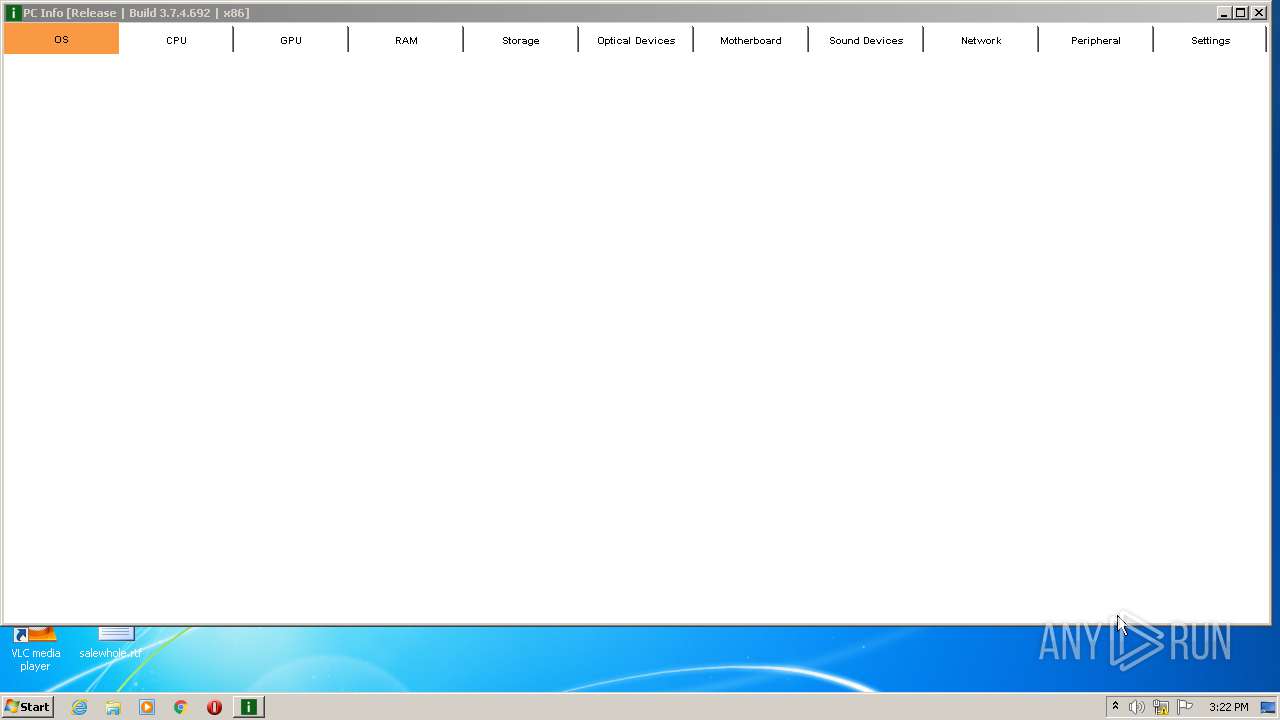Screen dimensions: 1280x720
Task: Select the salewhole.rtf desktop file
Action: coord(111,645)
